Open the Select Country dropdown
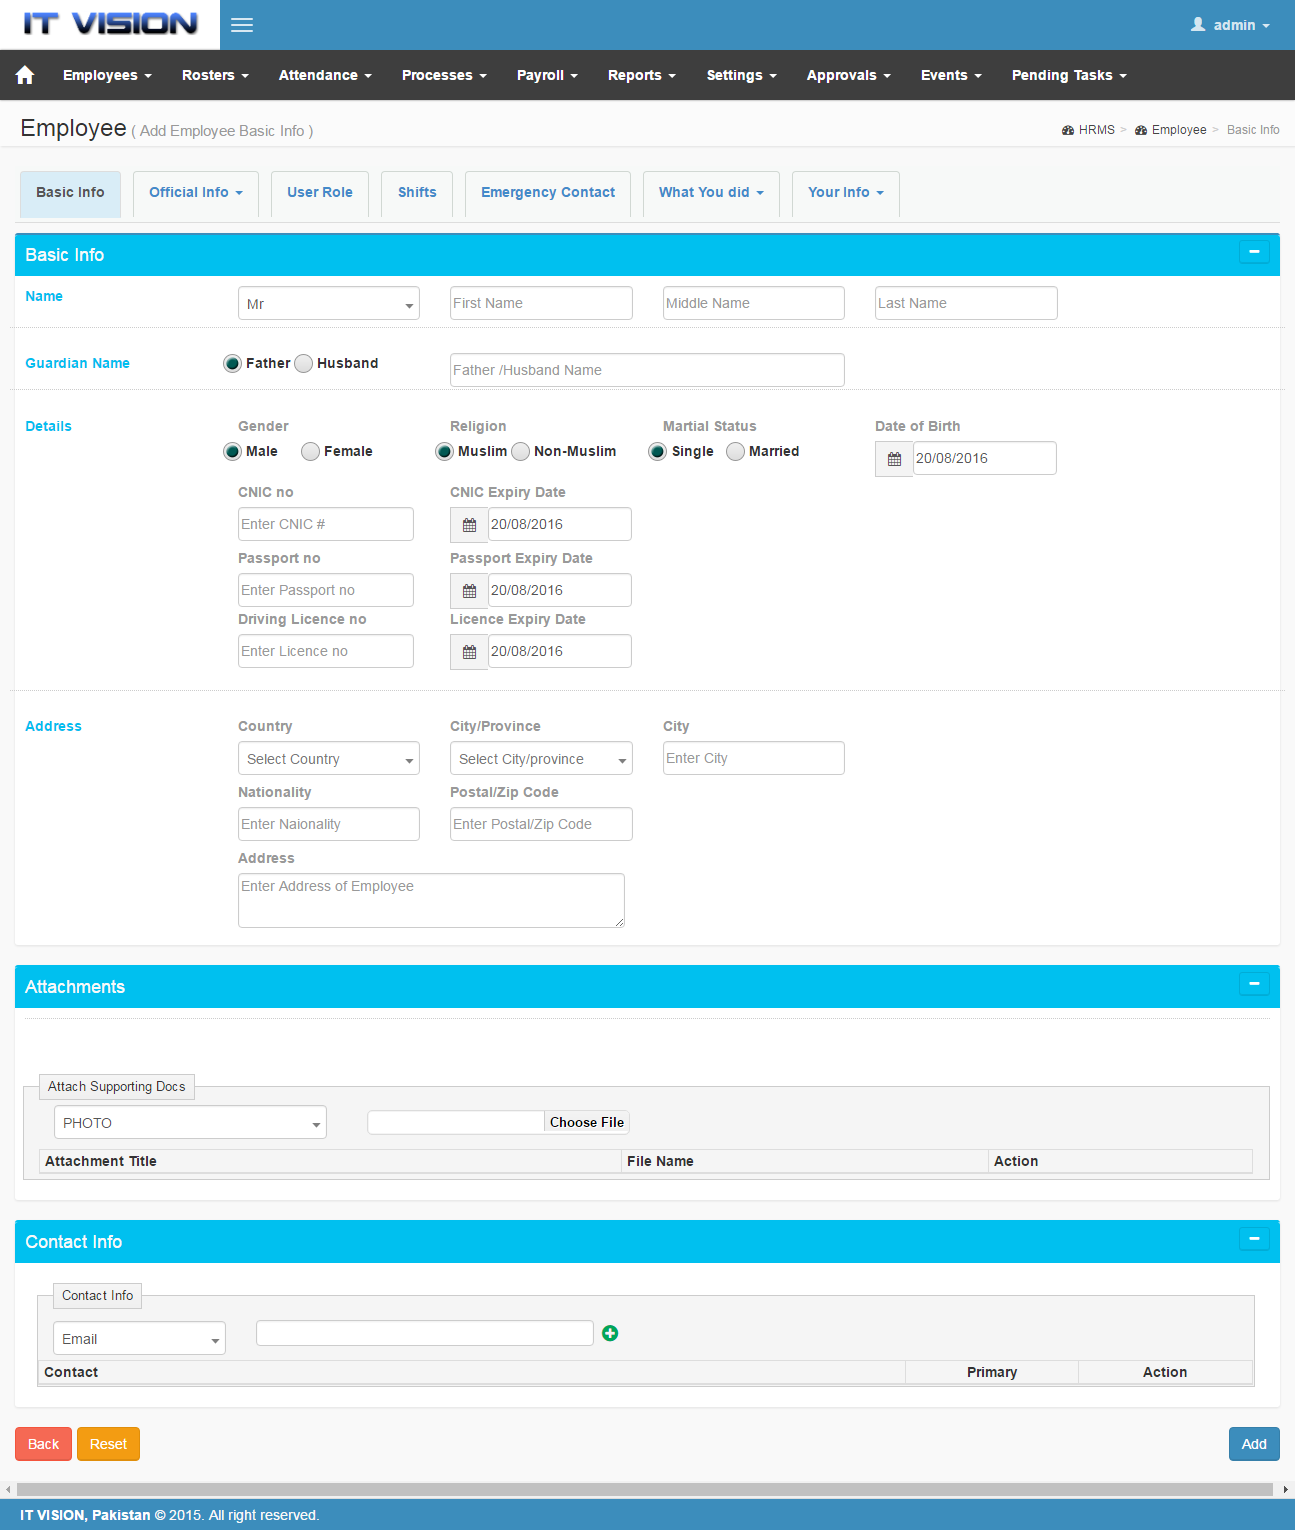 (328, 758)
